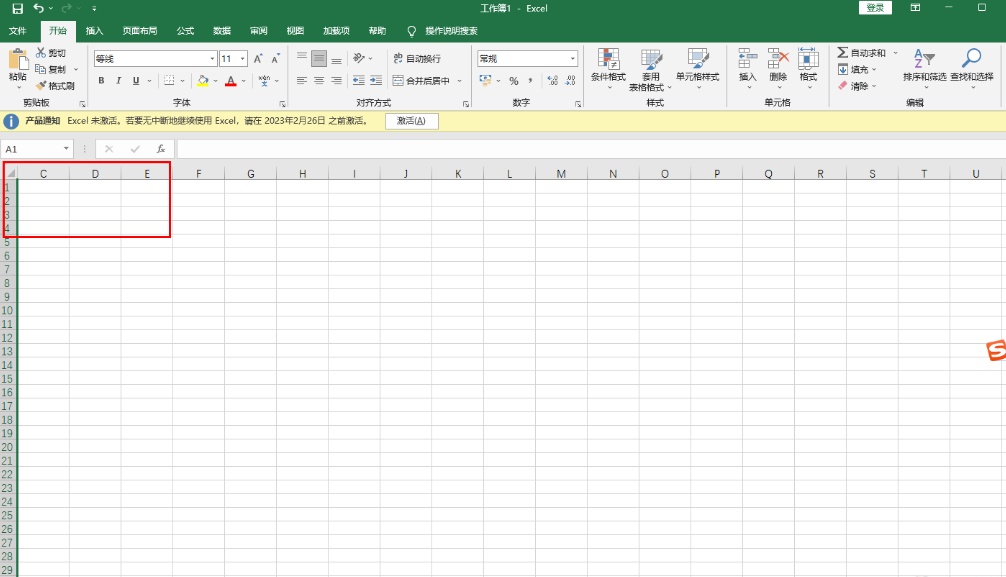Image resolution: width=1006 pixels, height=577 pixels.
Task: Click the yellow fill color bucket
Action: tap(203, 81)
